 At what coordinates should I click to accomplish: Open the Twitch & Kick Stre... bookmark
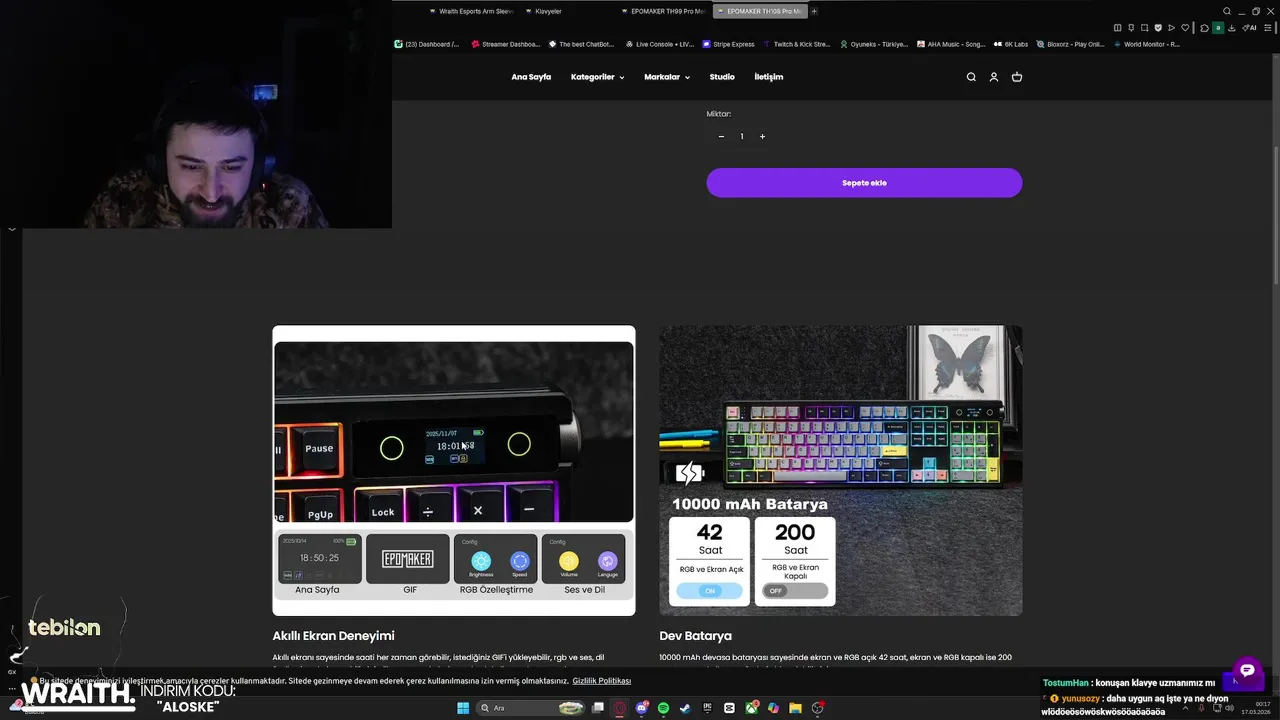point(796,44)
